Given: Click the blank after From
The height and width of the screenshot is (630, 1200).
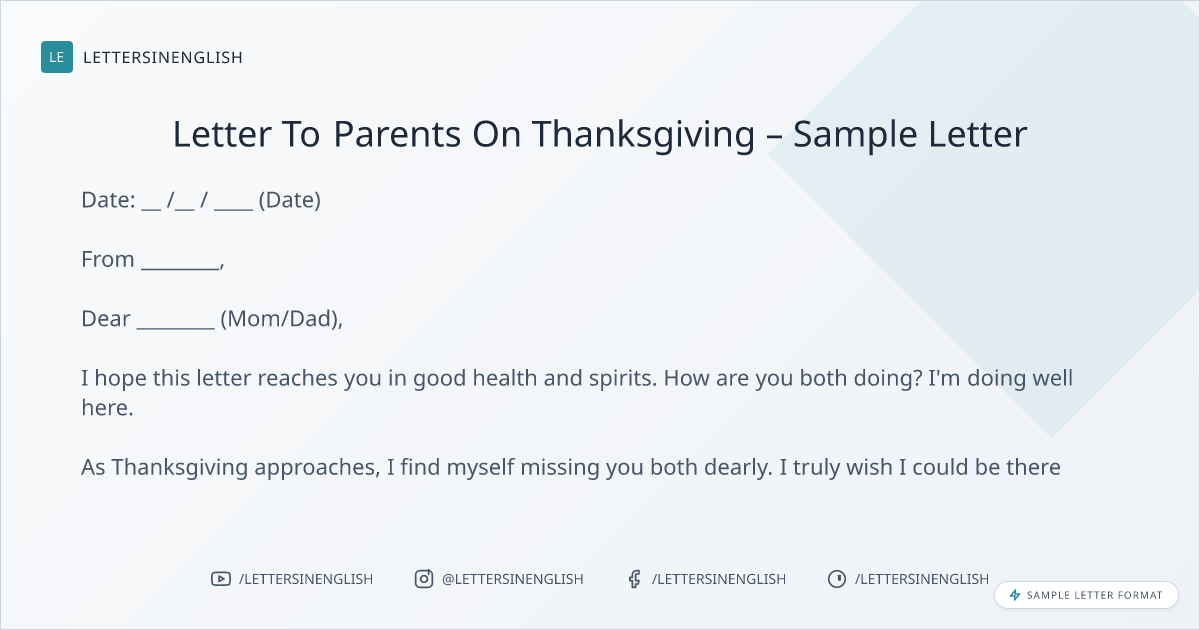Looking at the screenshot, I should [180, 260].
